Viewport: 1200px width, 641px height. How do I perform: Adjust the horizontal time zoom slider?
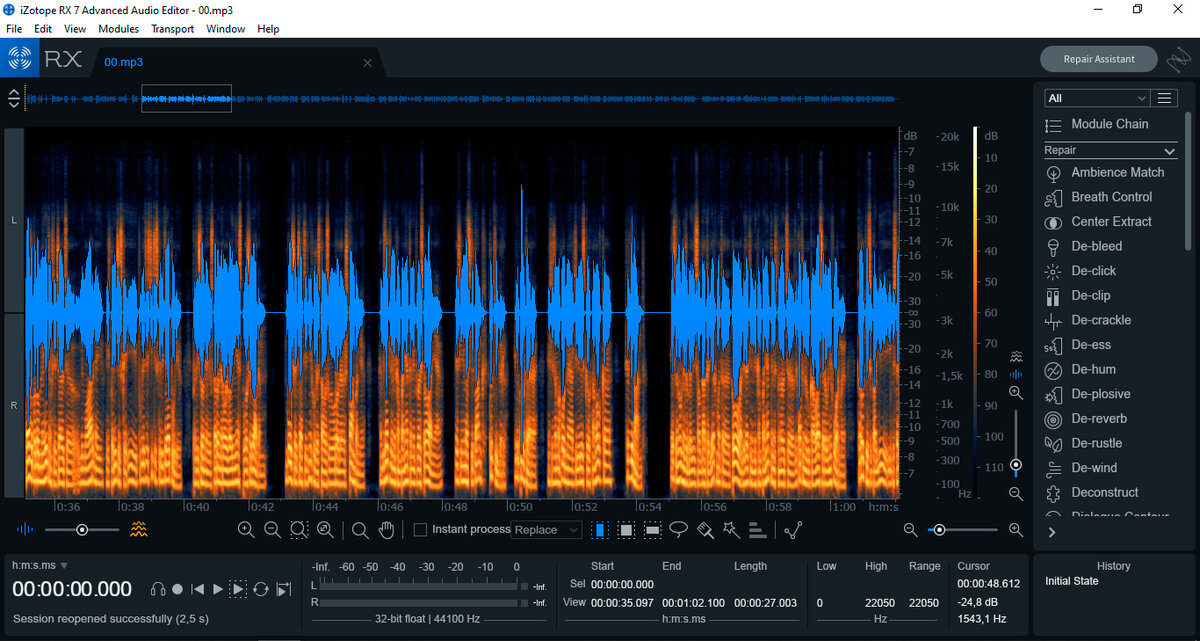[963, 529]
